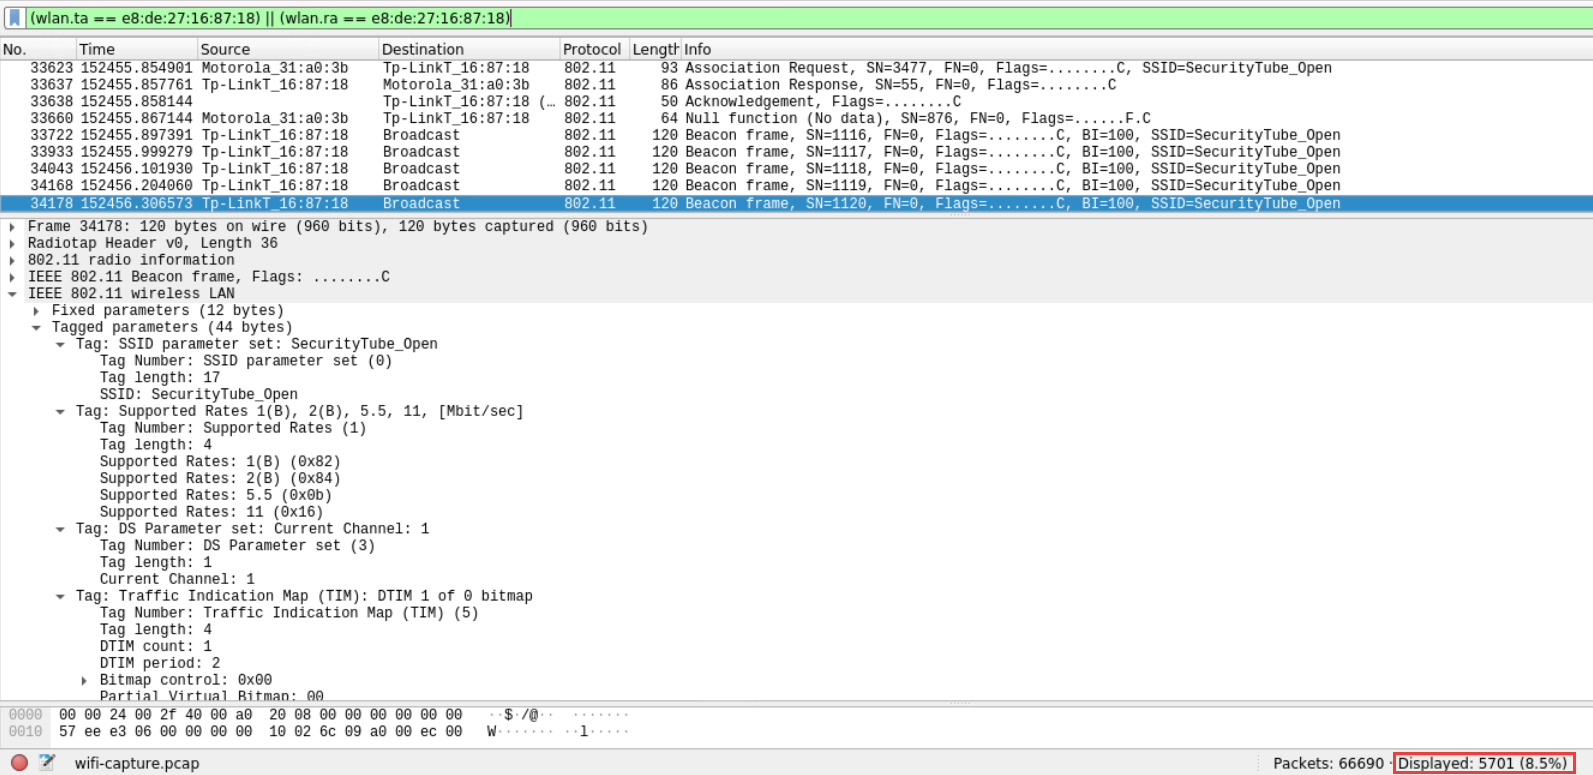Sort by the No. column header
This screenshot has width=1593, height=775.
tap(38, 49)
